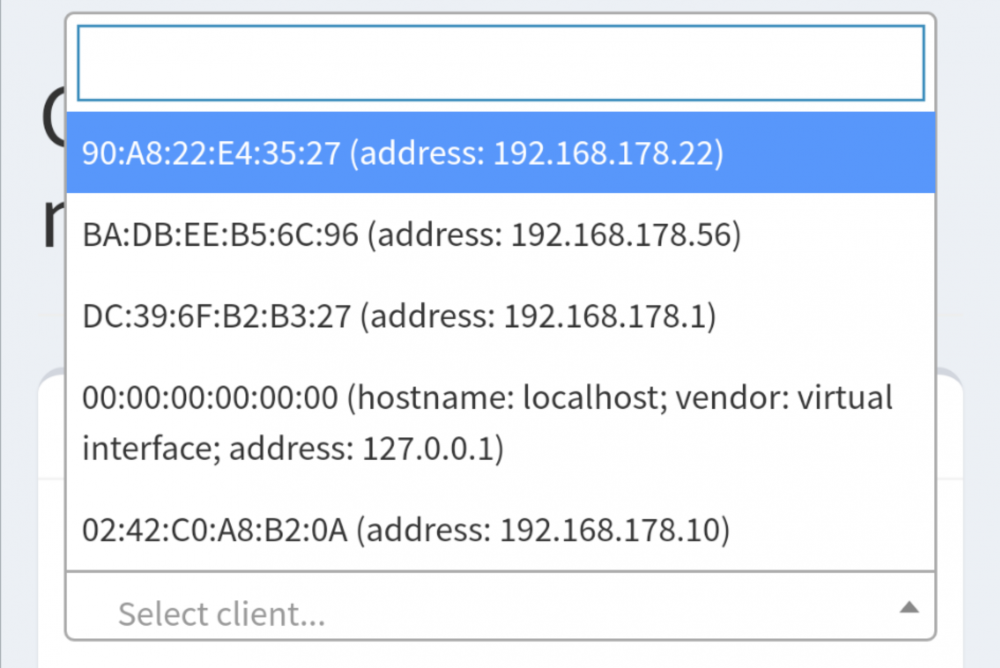Pick the entry with address 192.168.178.22

(501, 152)
